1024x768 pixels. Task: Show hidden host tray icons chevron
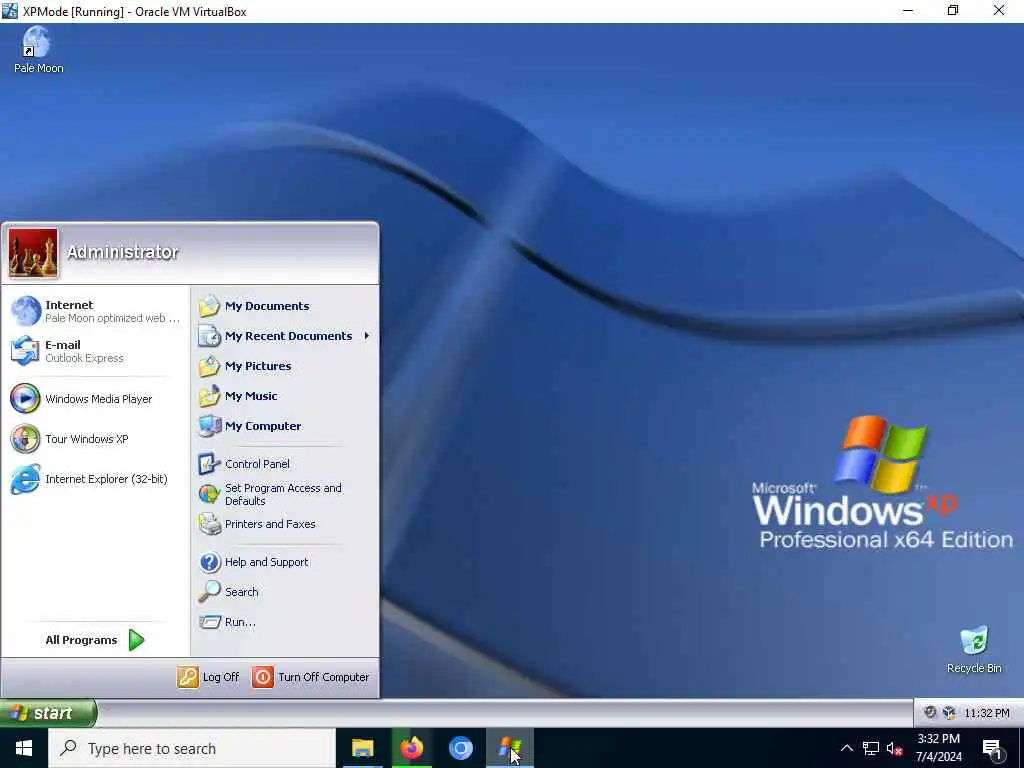846,748
